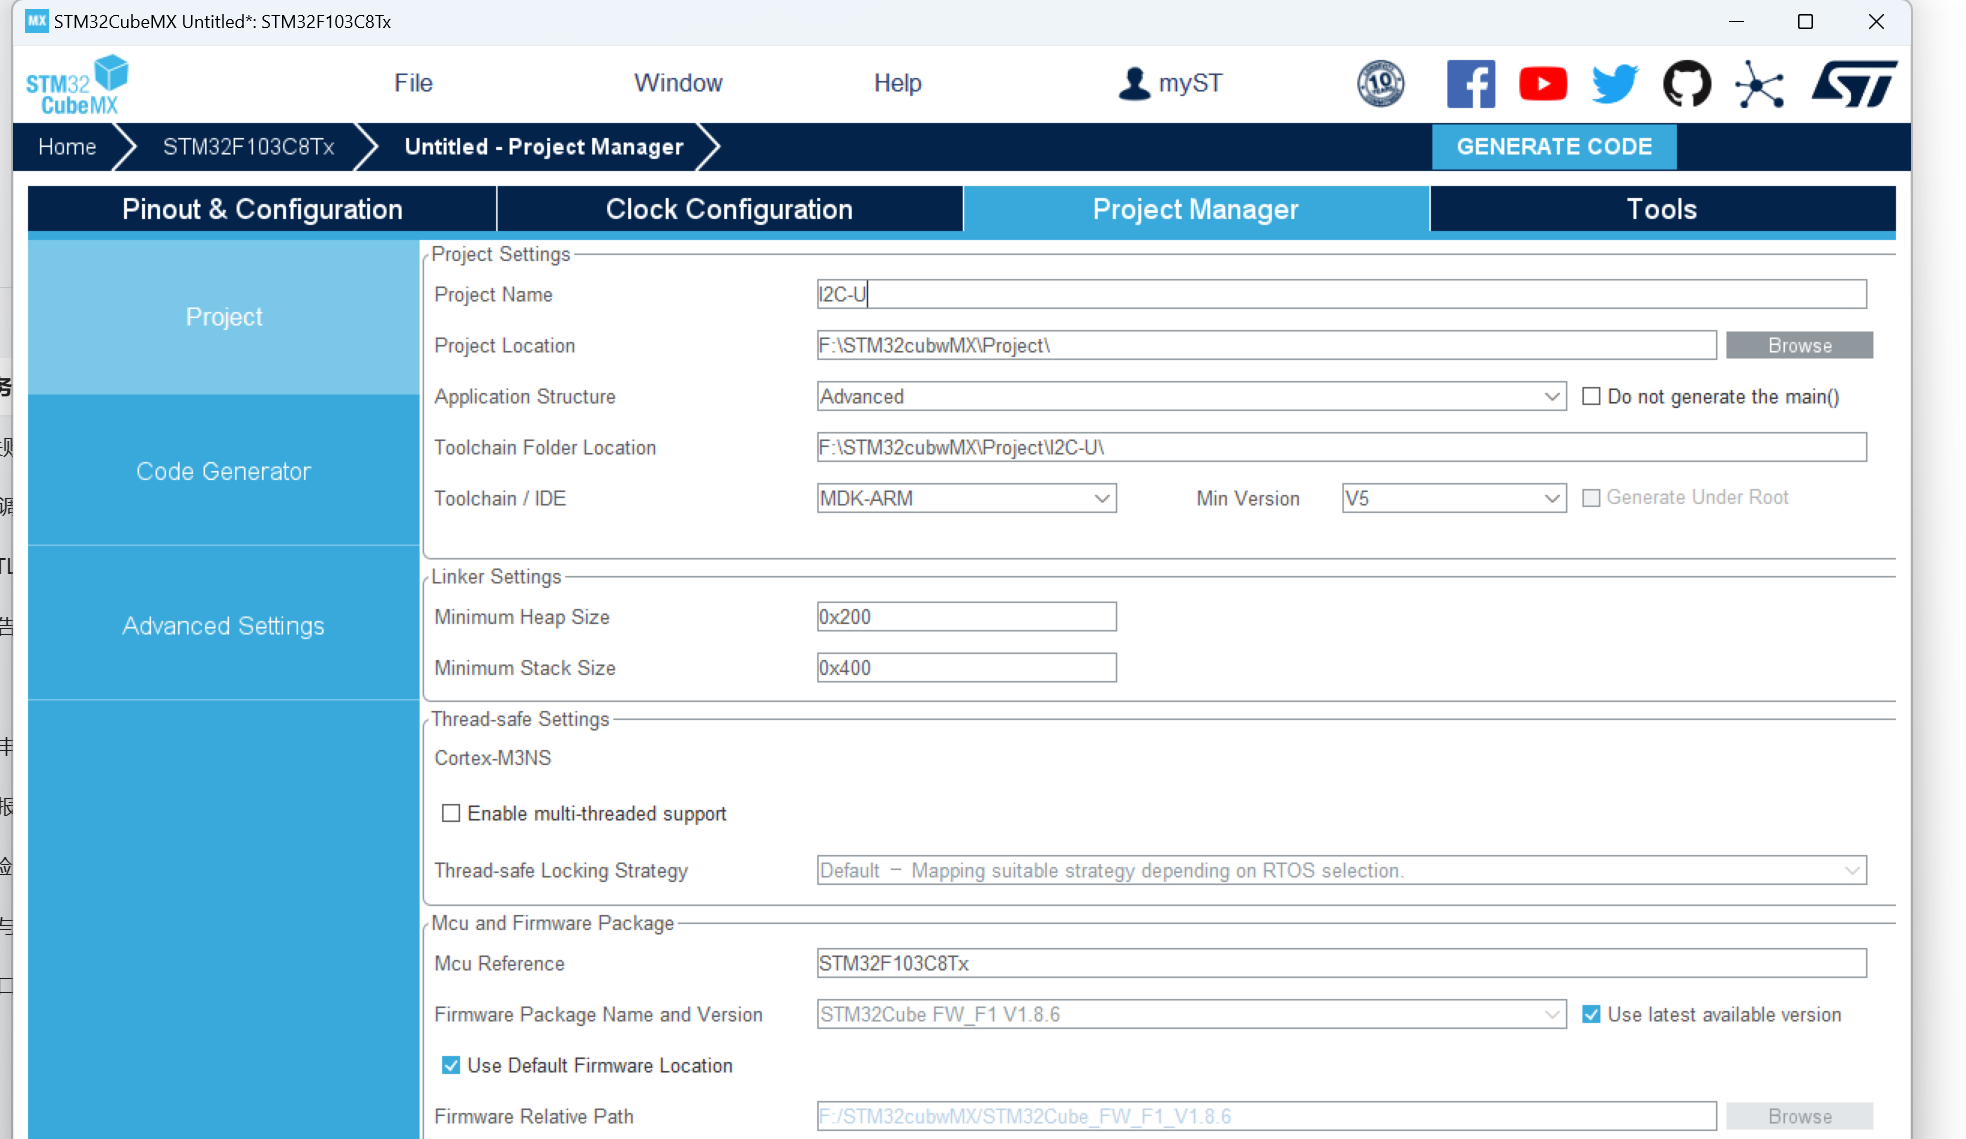Click the STM32CubeMX logo
The height and width of the screenshot is (1139, 1966).
pyautogui.click(x=77, y=84)
